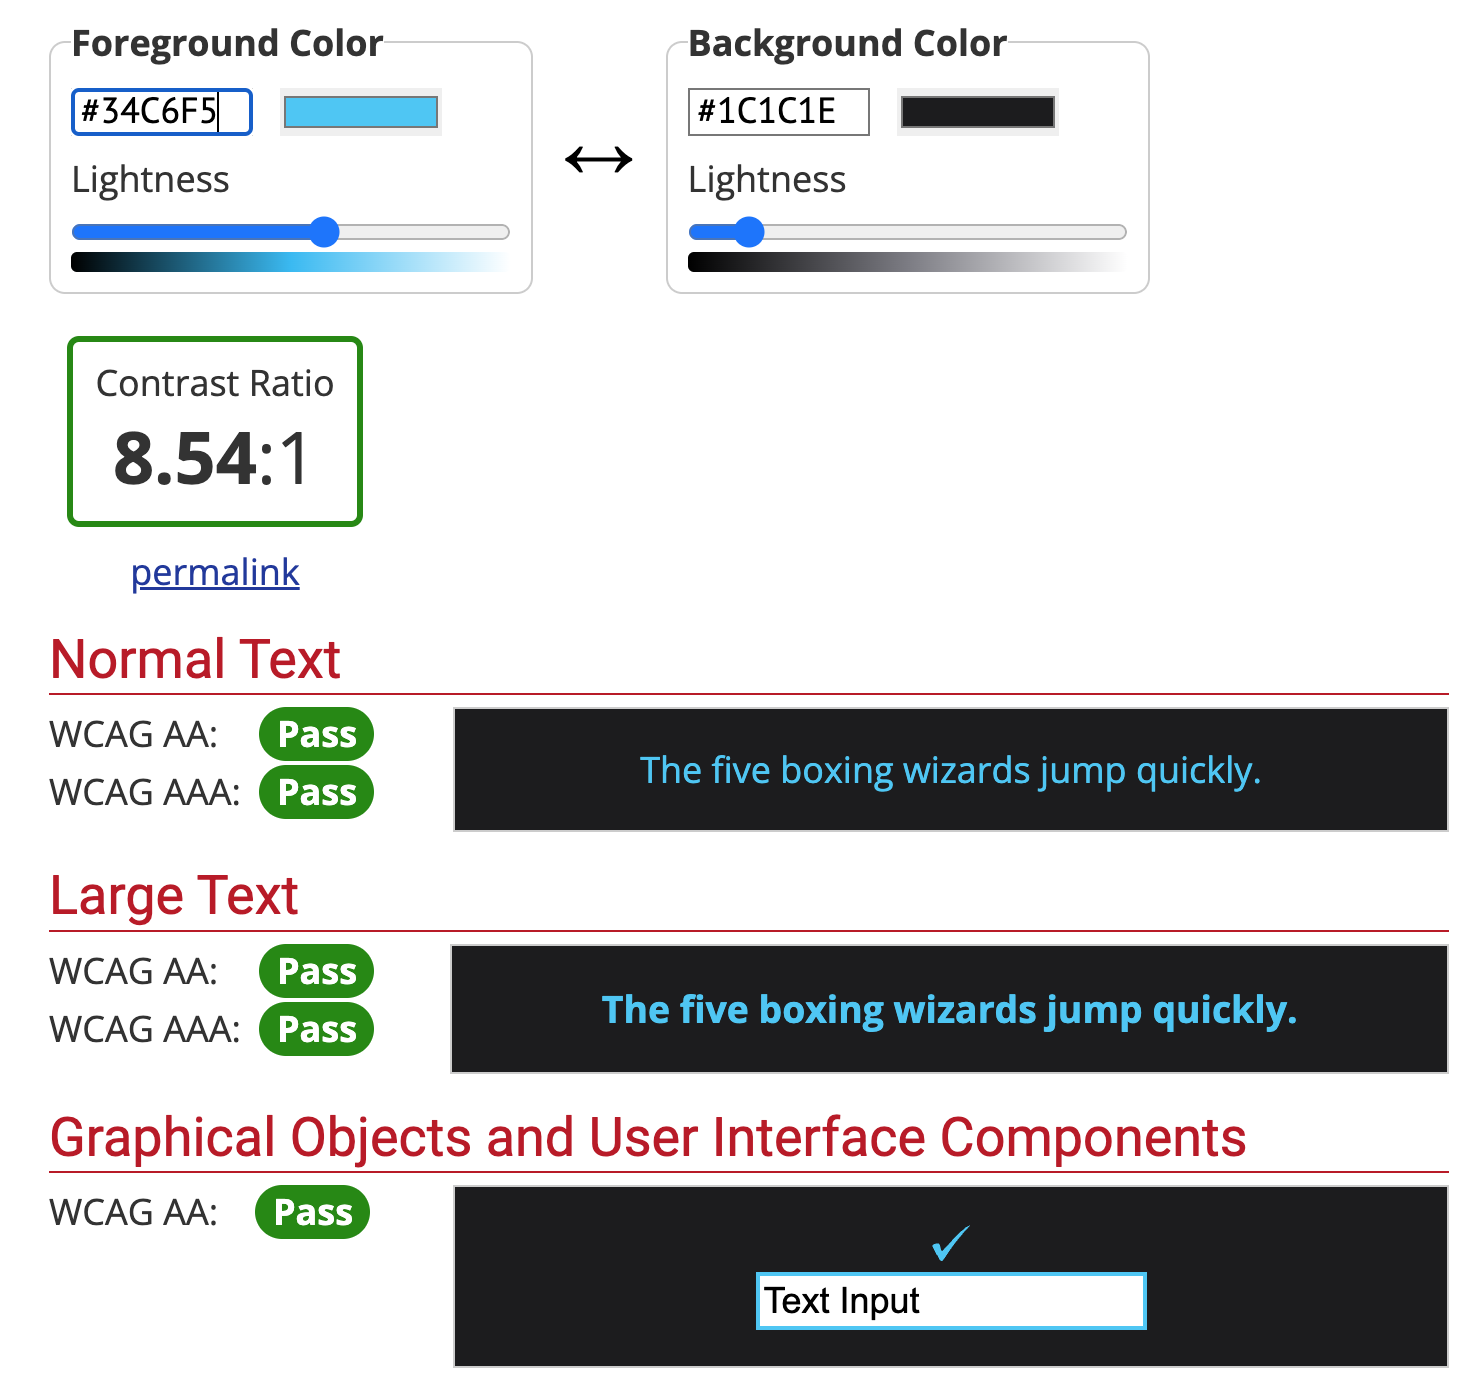Click the foreground lightness slider handle
Viewport: 1480px width, 1388px height.
pyautogui.click(x=324, y=232)
